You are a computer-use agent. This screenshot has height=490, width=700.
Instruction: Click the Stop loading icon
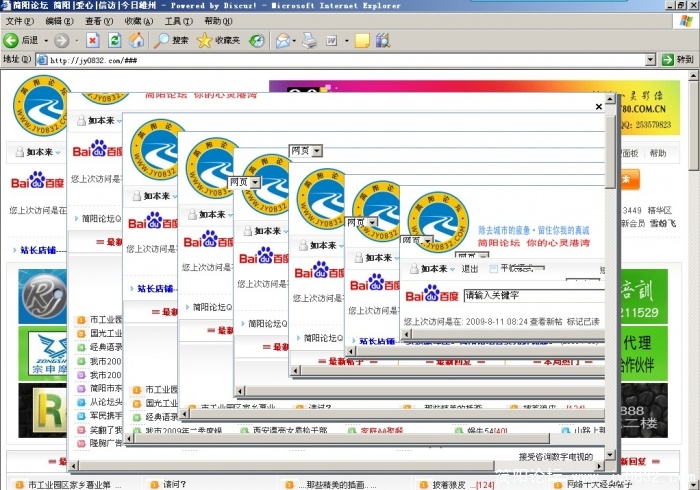point(92,41)
